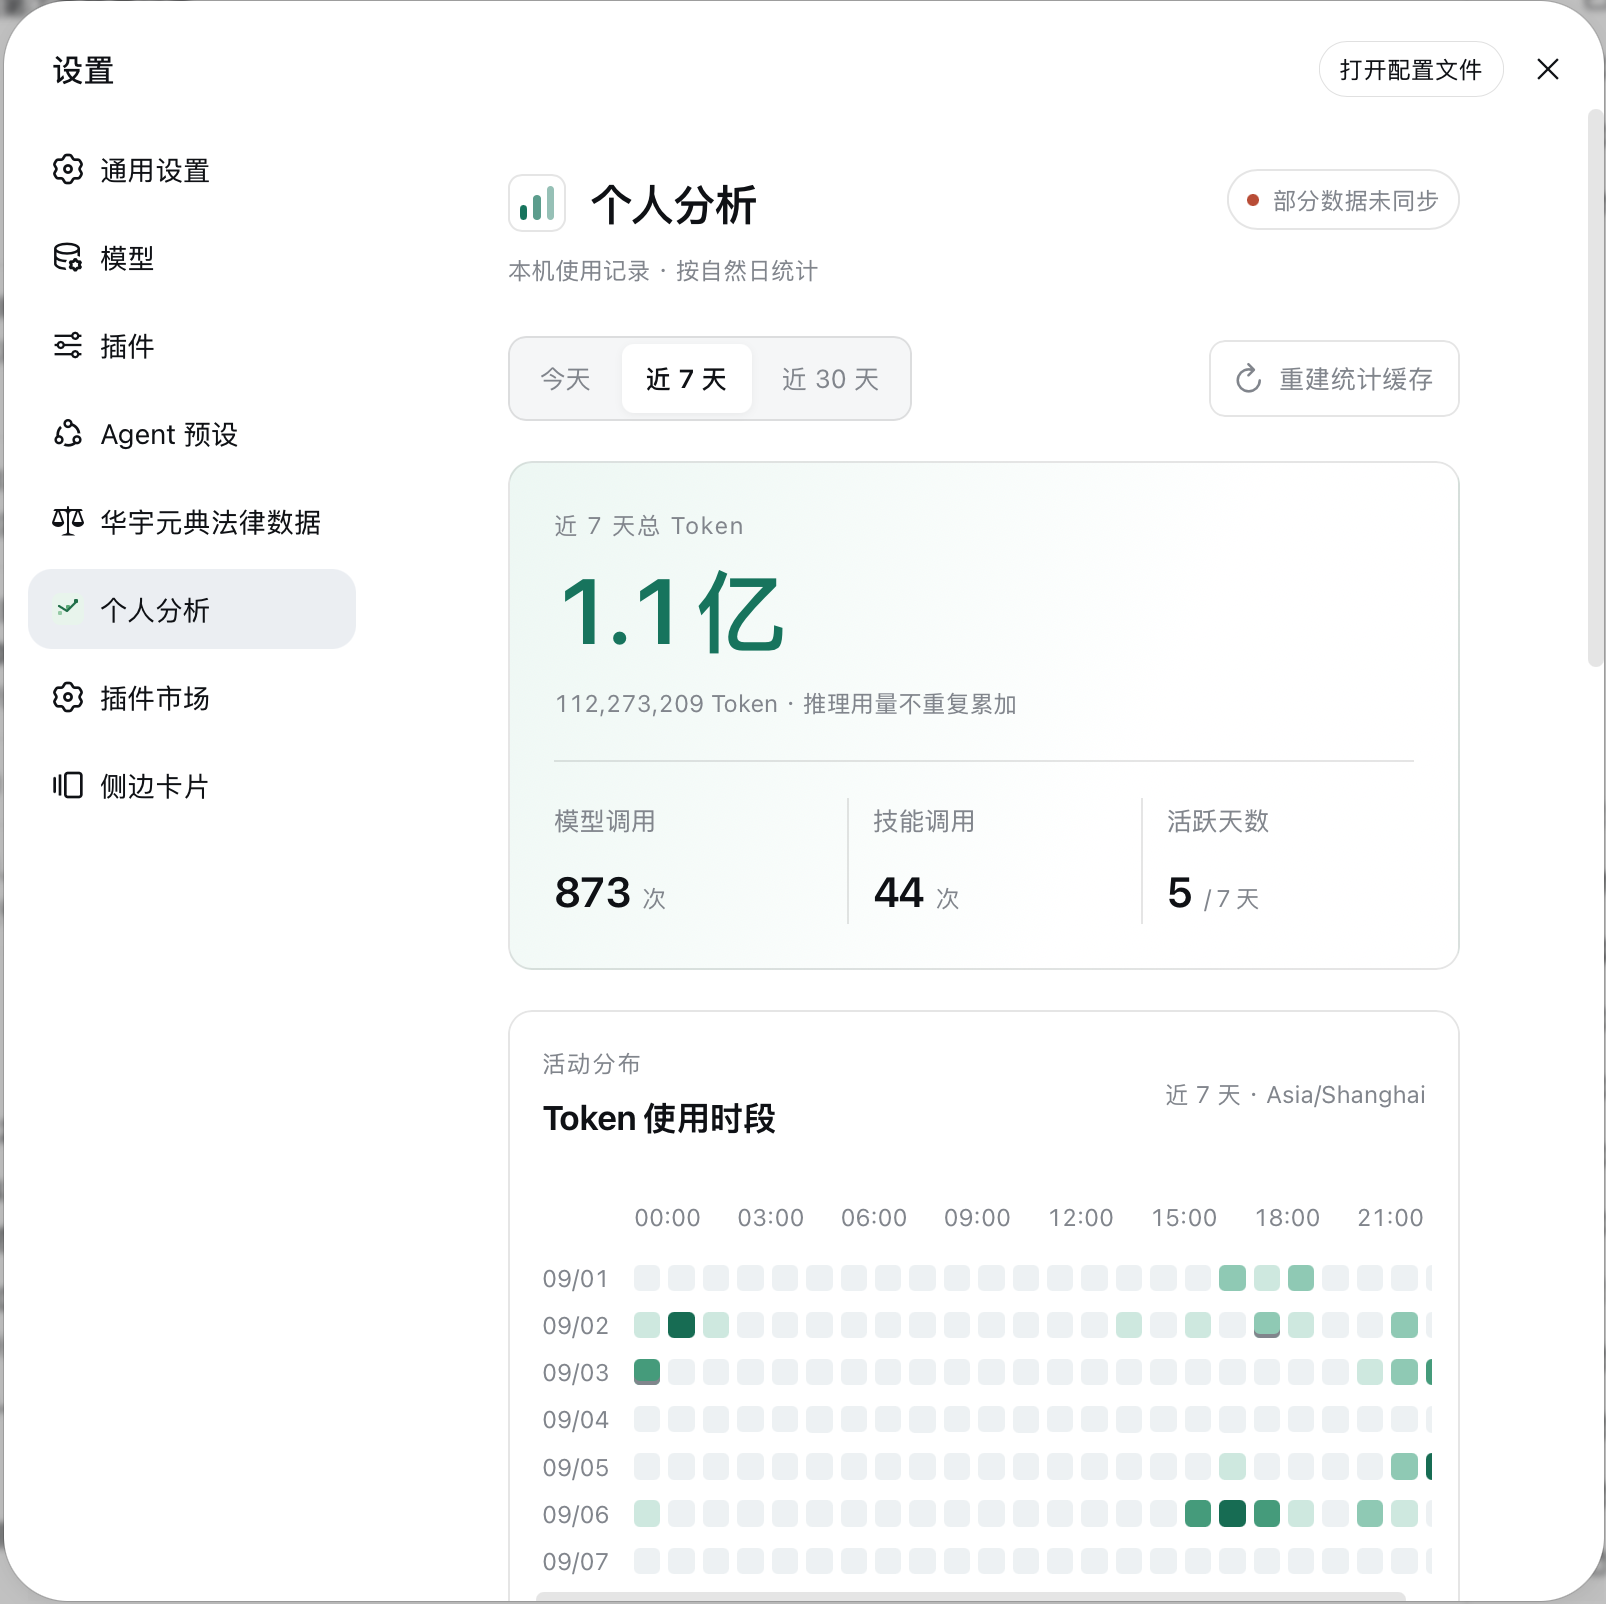Click the 873 次 model calls value
Image resolution: width=1606 pixels, height=1604 pixels.
610,893
